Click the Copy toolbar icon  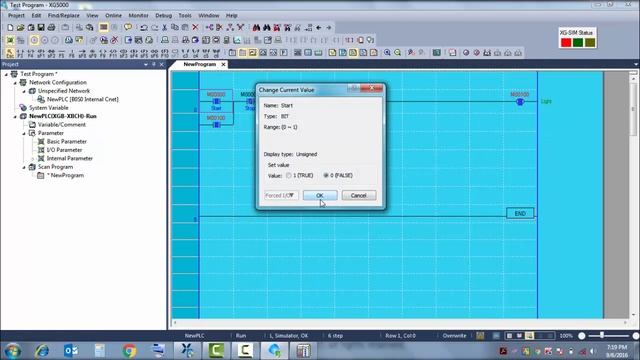click(175, 27)
